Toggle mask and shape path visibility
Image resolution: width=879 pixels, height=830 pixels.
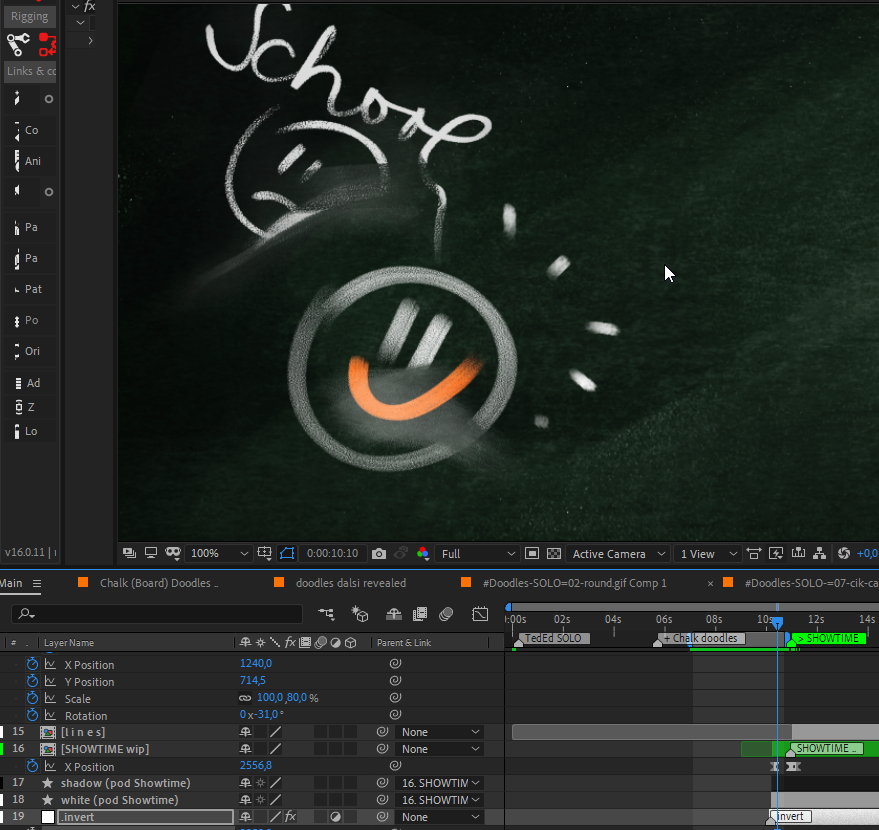287,554
